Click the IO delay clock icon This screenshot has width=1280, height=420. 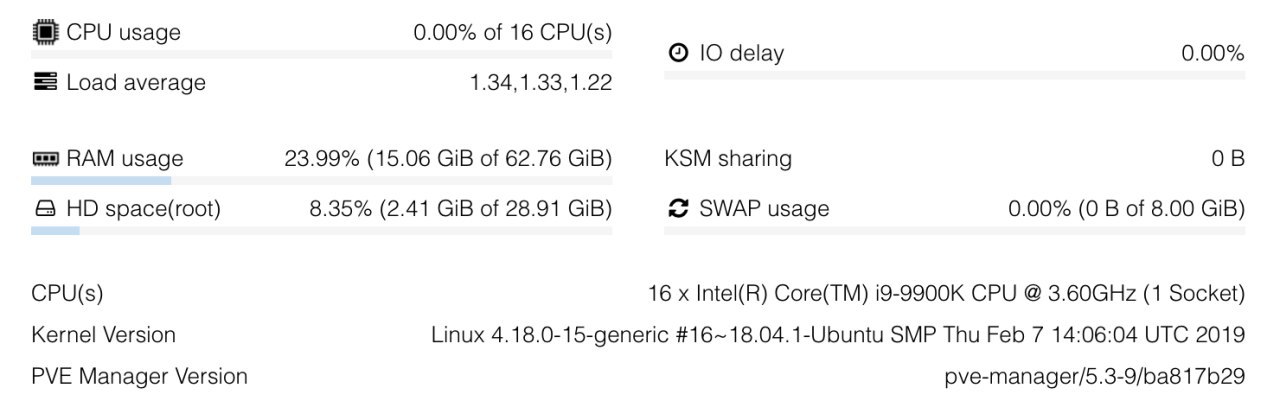[678, 53]
